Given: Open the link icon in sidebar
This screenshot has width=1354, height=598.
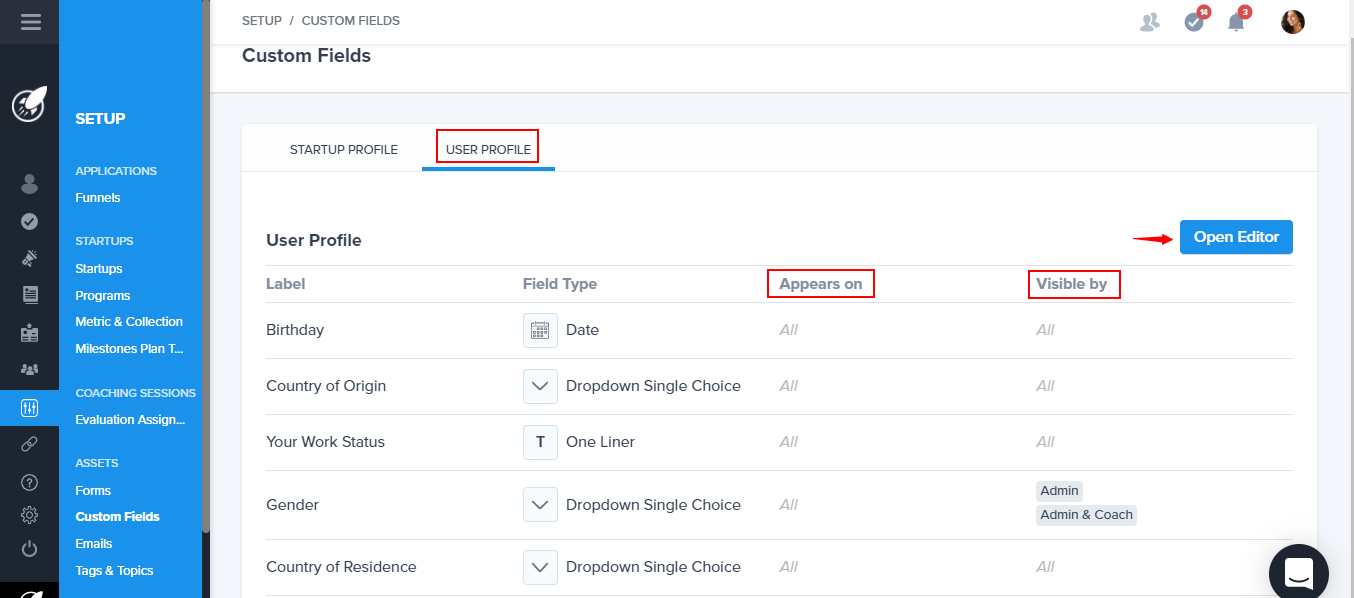Looking at the screenshot, I should (29, 444).
